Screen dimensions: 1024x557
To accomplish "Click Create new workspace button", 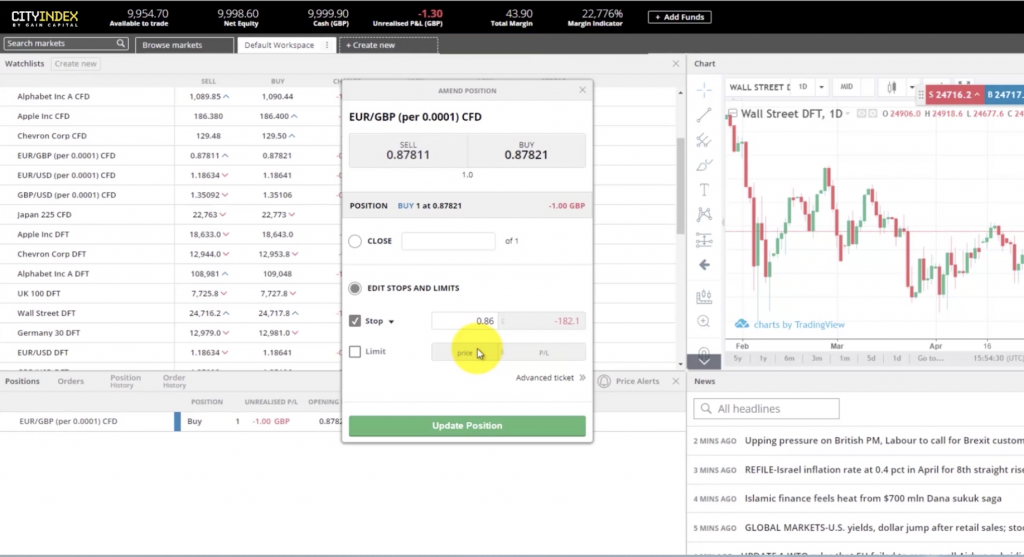I will 389,45.
